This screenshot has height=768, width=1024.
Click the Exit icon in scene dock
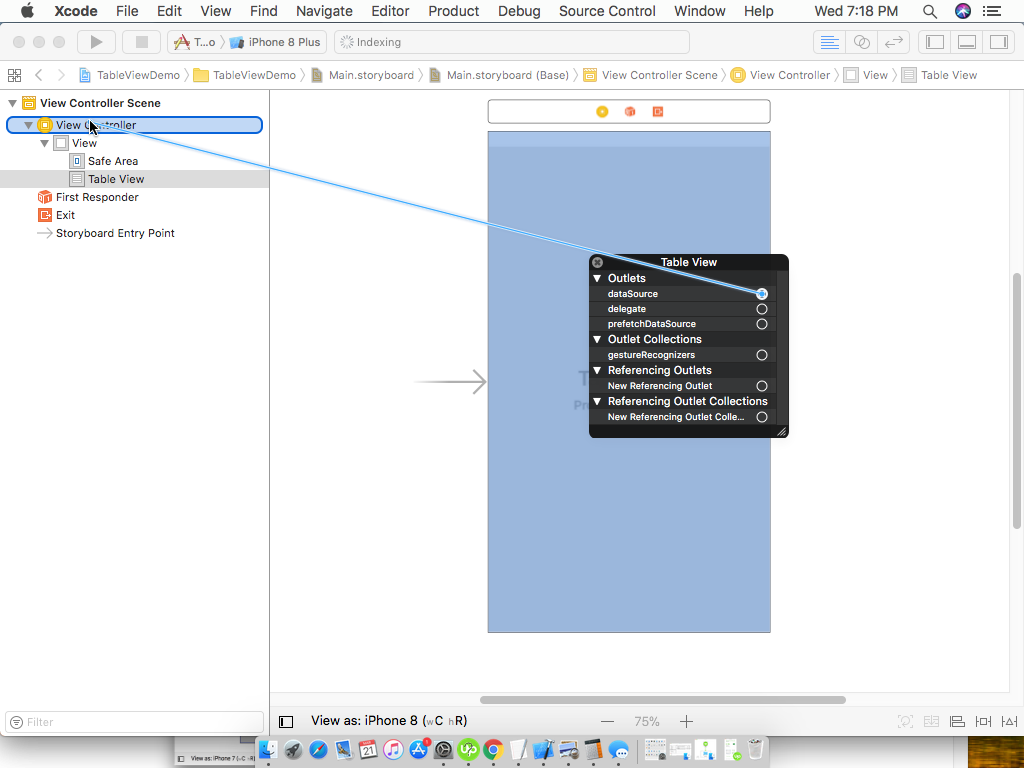tap(658, 112)
